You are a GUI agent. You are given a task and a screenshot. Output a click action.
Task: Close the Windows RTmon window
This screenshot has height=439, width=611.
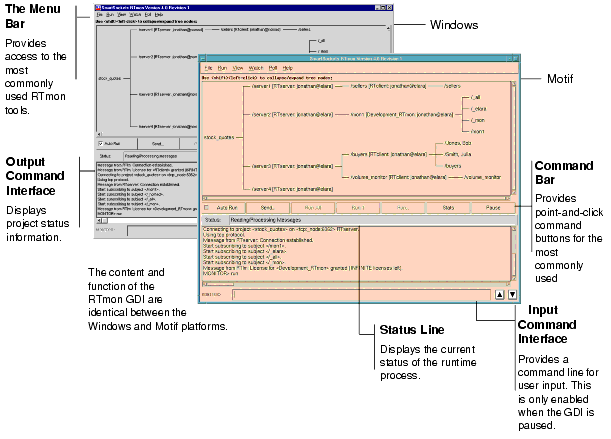tap(390, 7)
